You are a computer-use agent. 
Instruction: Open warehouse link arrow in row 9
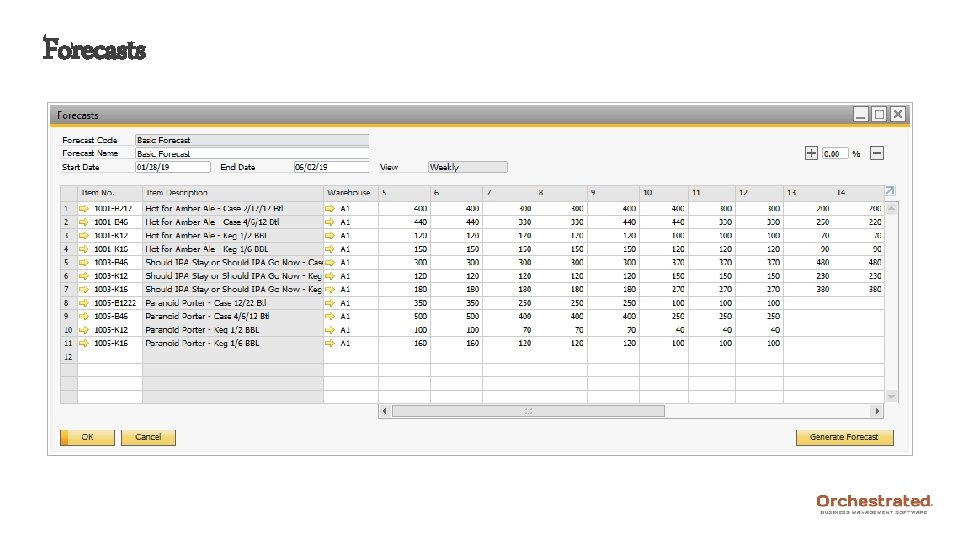[x=330, y=317]
